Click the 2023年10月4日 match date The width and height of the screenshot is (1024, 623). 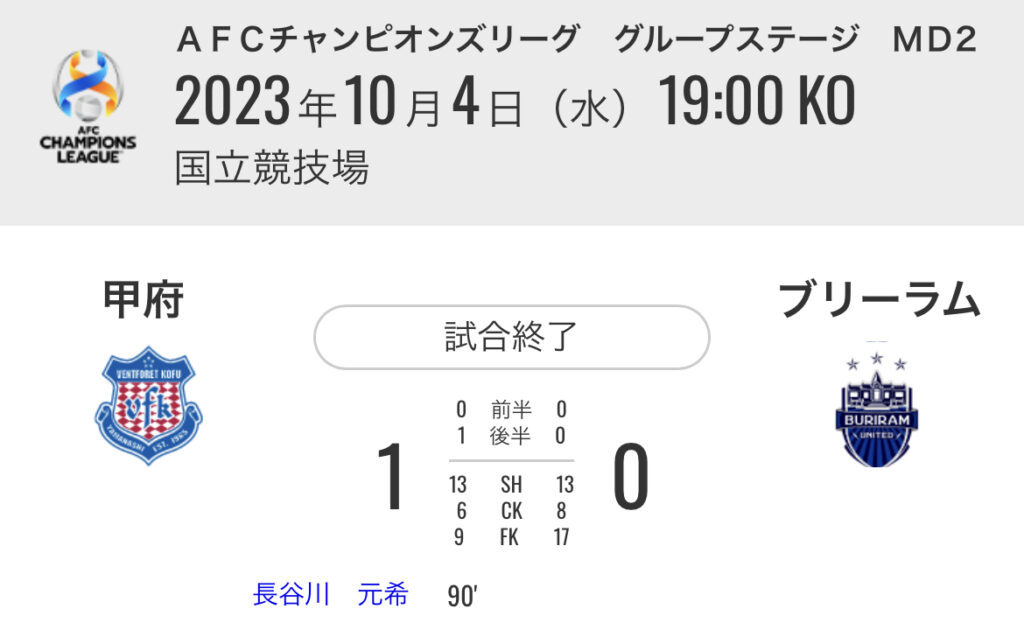348,102
